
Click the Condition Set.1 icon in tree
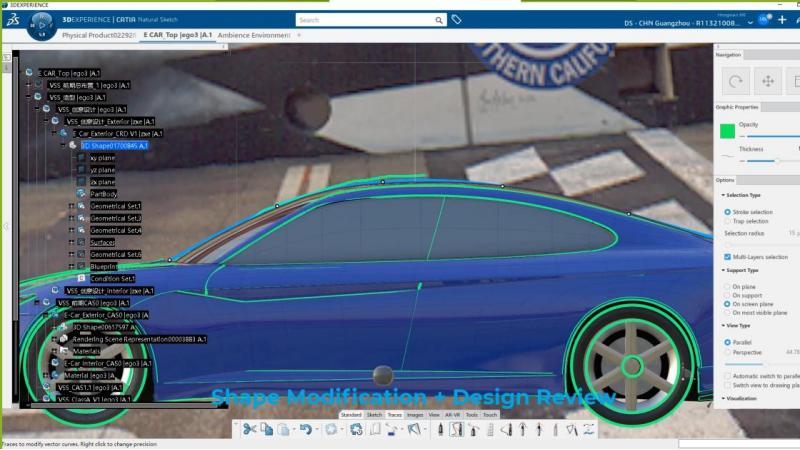[81, 278]
